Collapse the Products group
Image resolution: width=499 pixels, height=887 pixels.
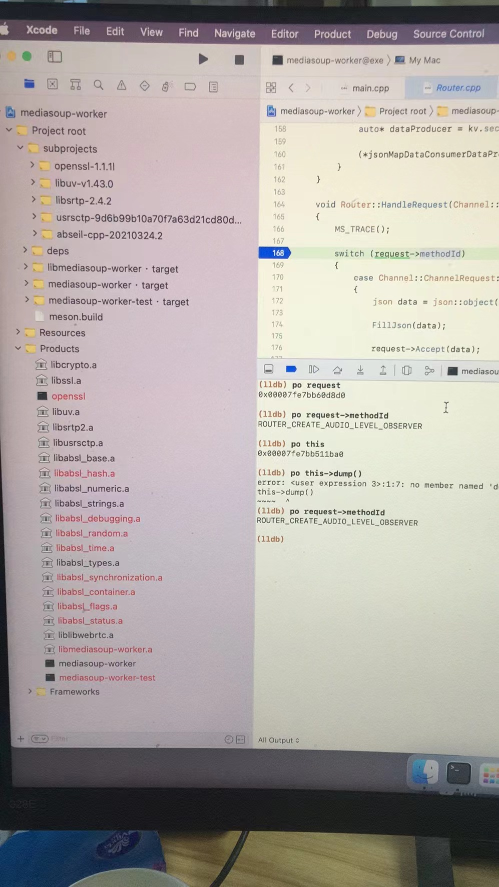(18, 348)
